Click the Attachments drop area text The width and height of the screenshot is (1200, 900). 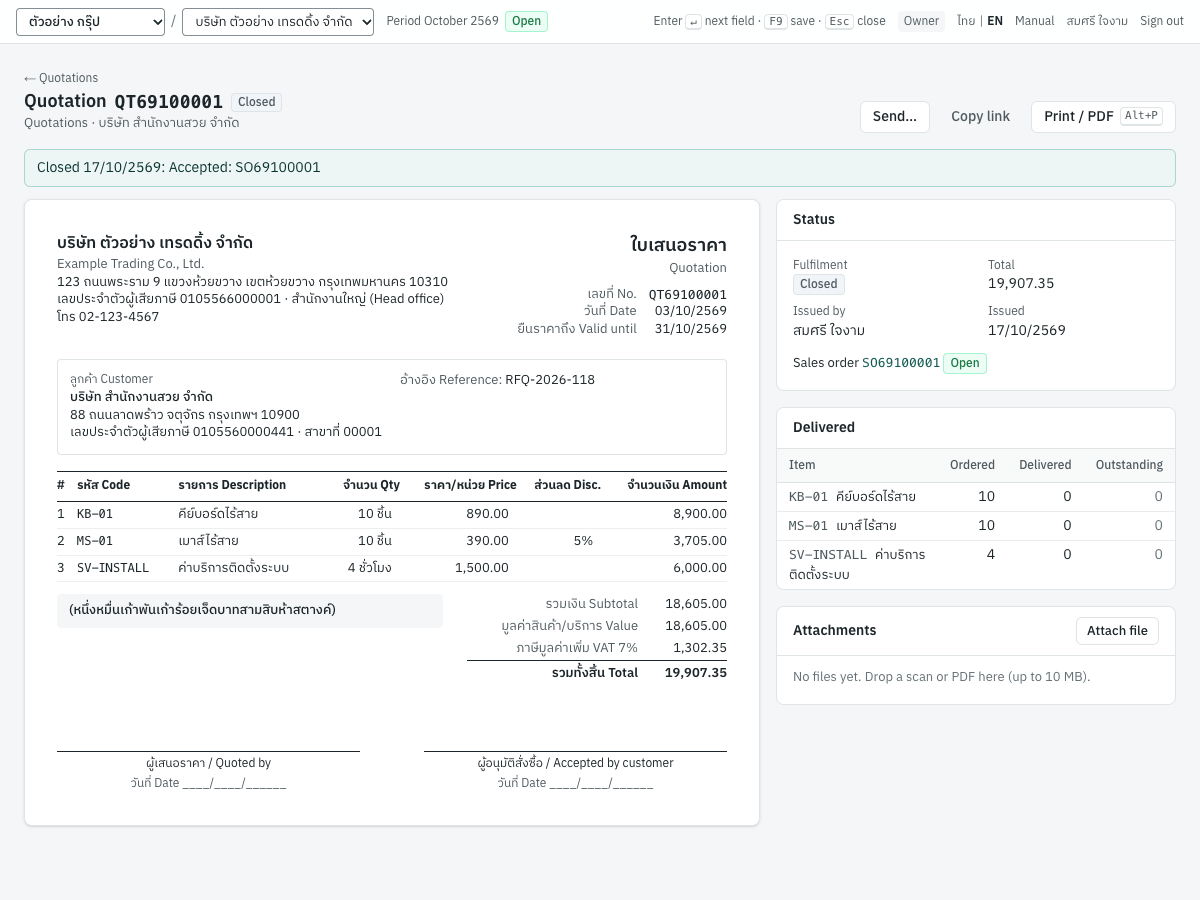click(941, 677)
